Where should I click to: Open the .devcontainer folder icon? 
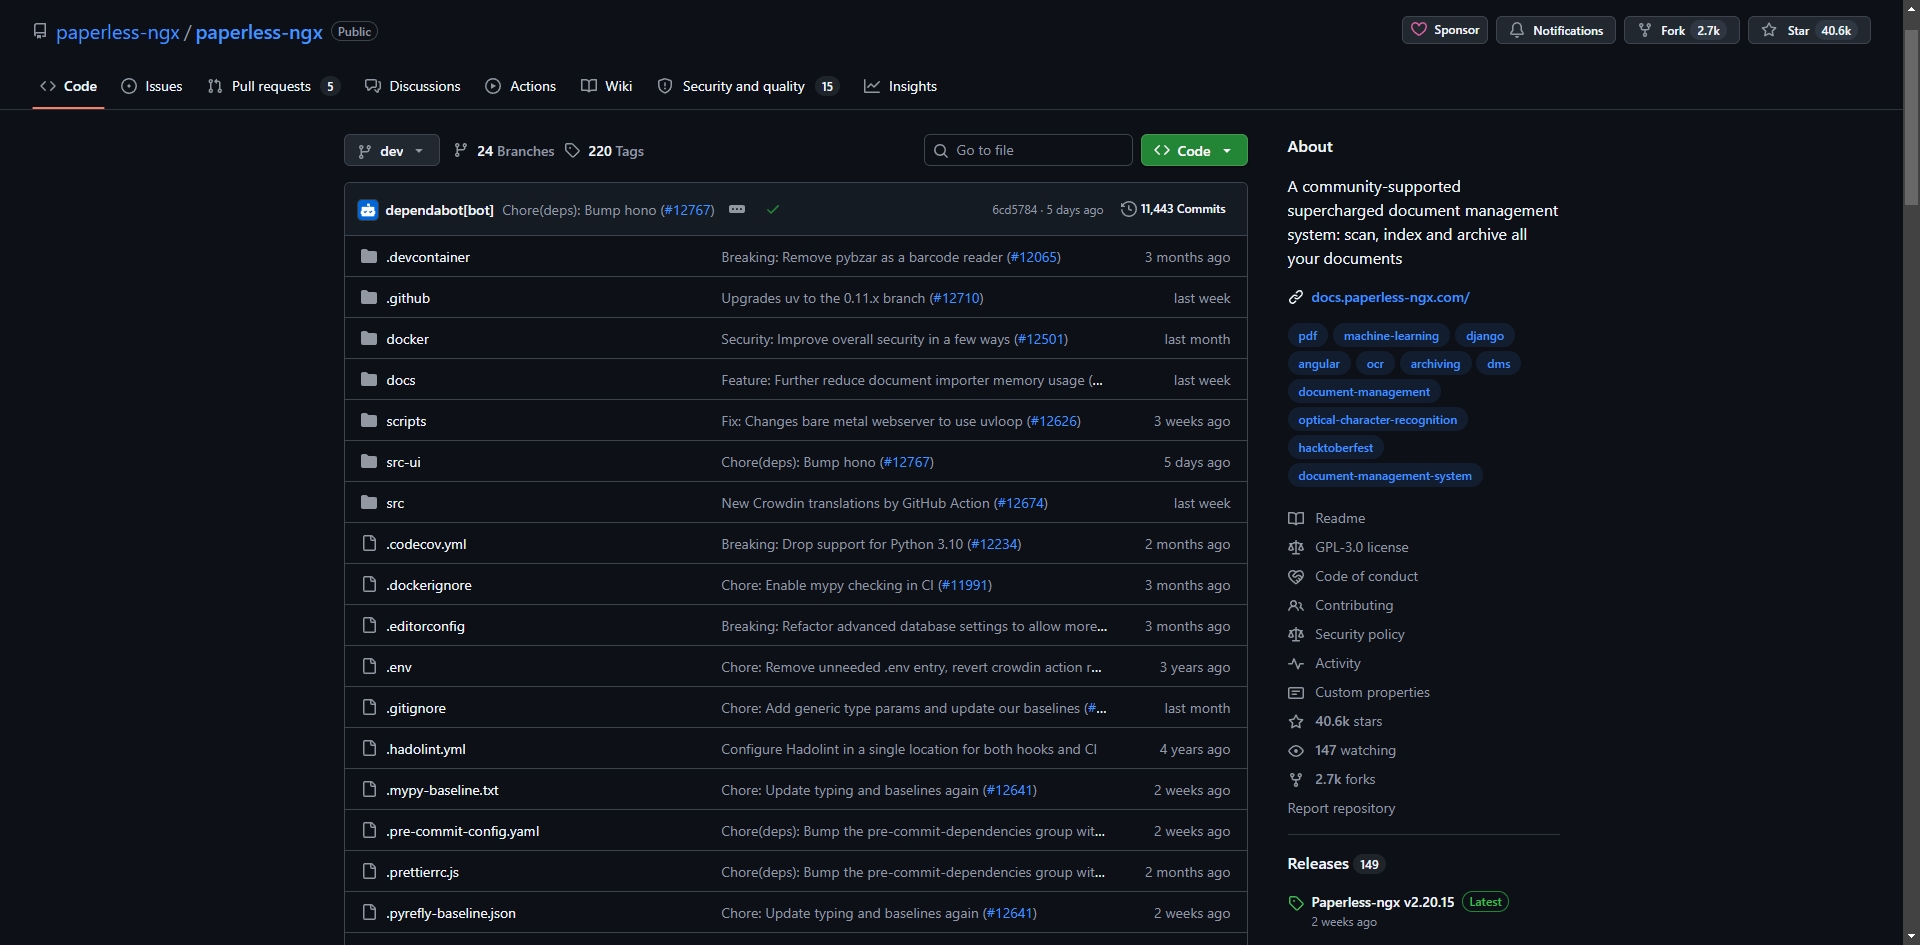369,257
